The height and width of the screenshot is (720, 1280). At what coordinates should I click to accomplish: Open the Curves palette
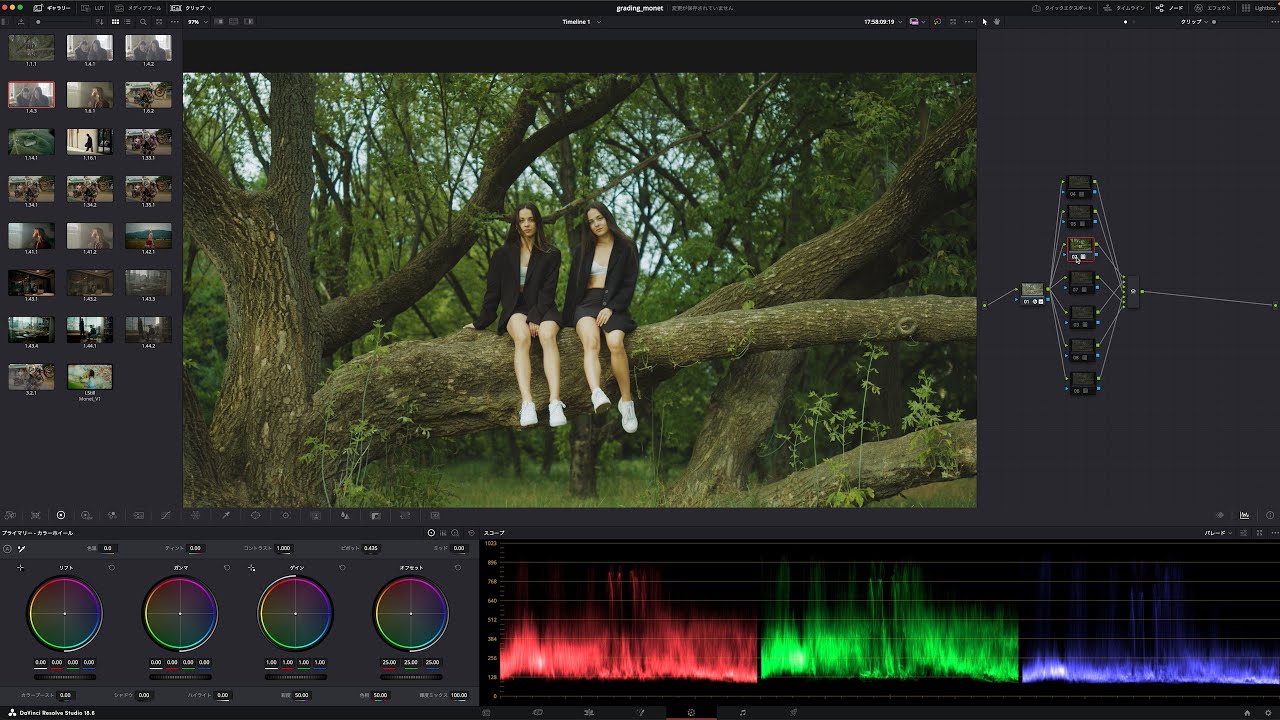[x=165, y=515]
